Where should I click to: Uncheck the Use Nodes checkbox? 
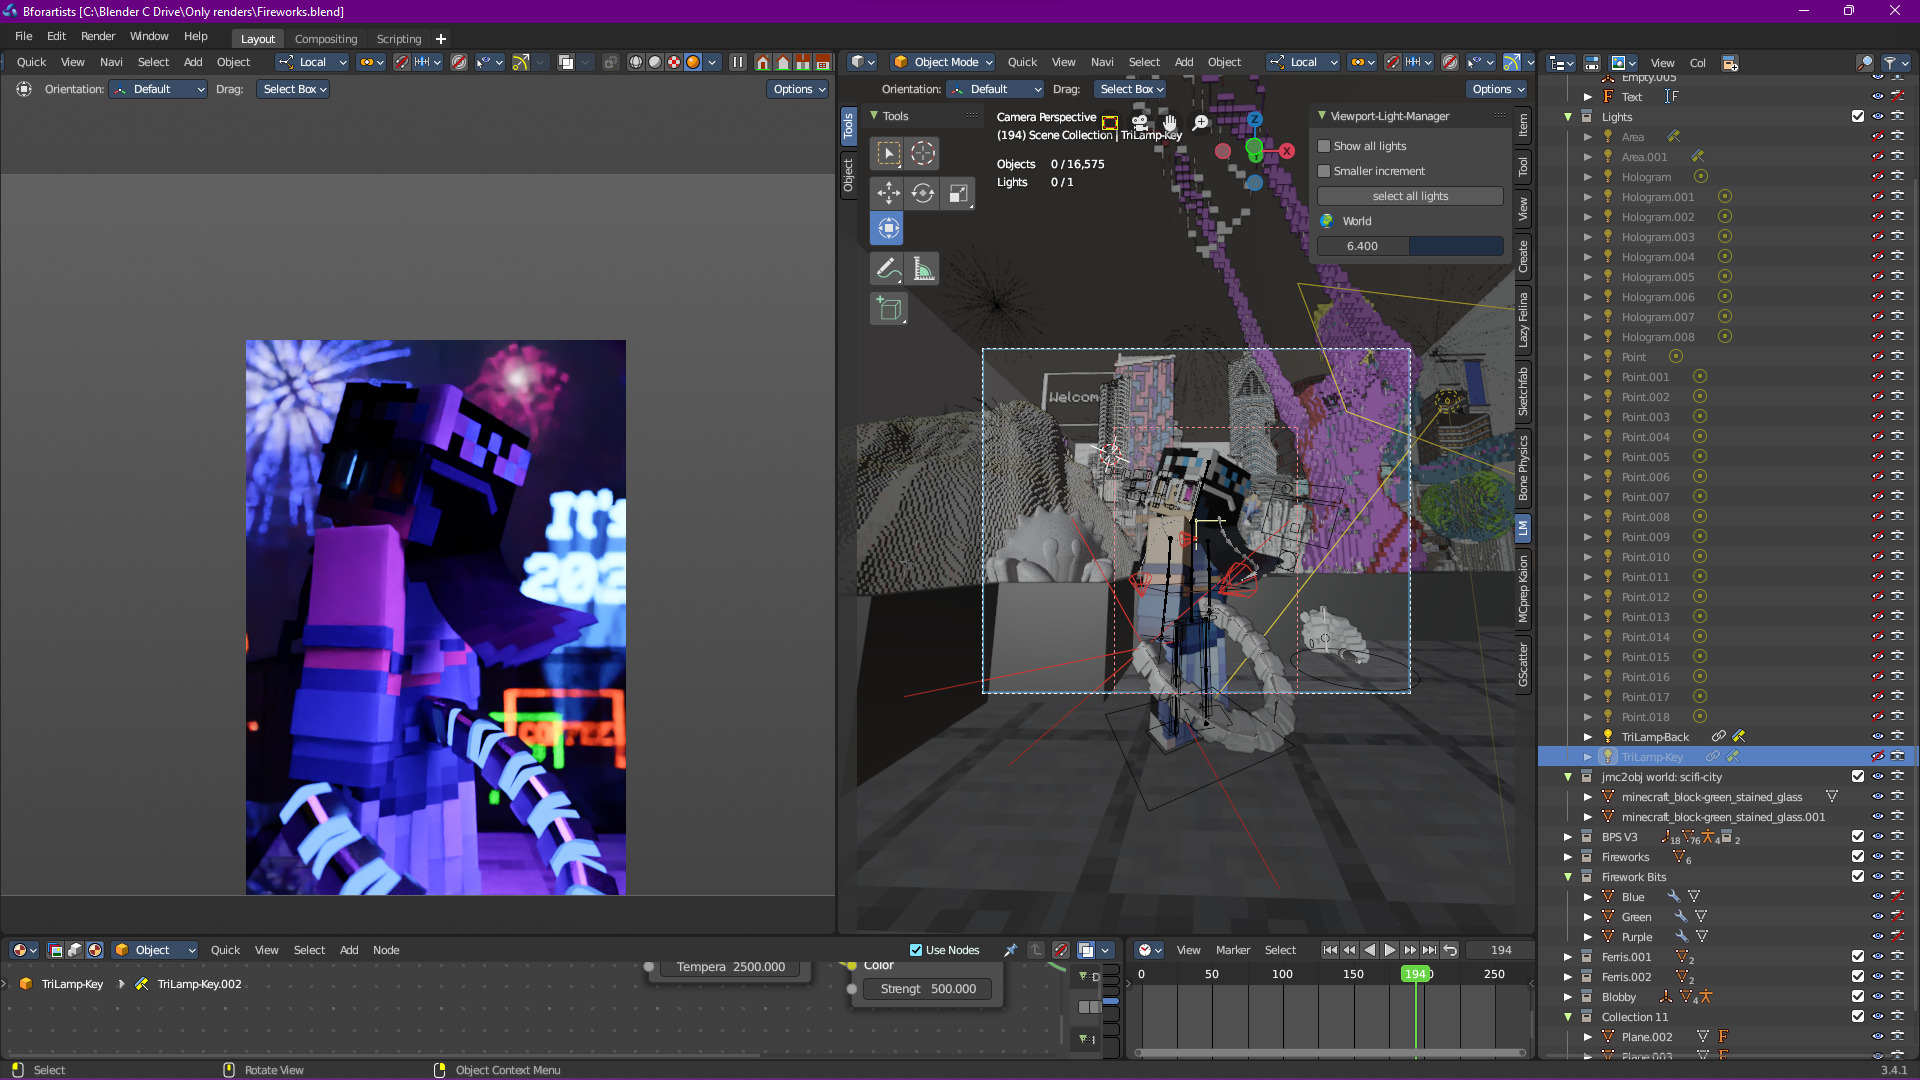pyautogui.click(x=916, y=950)
